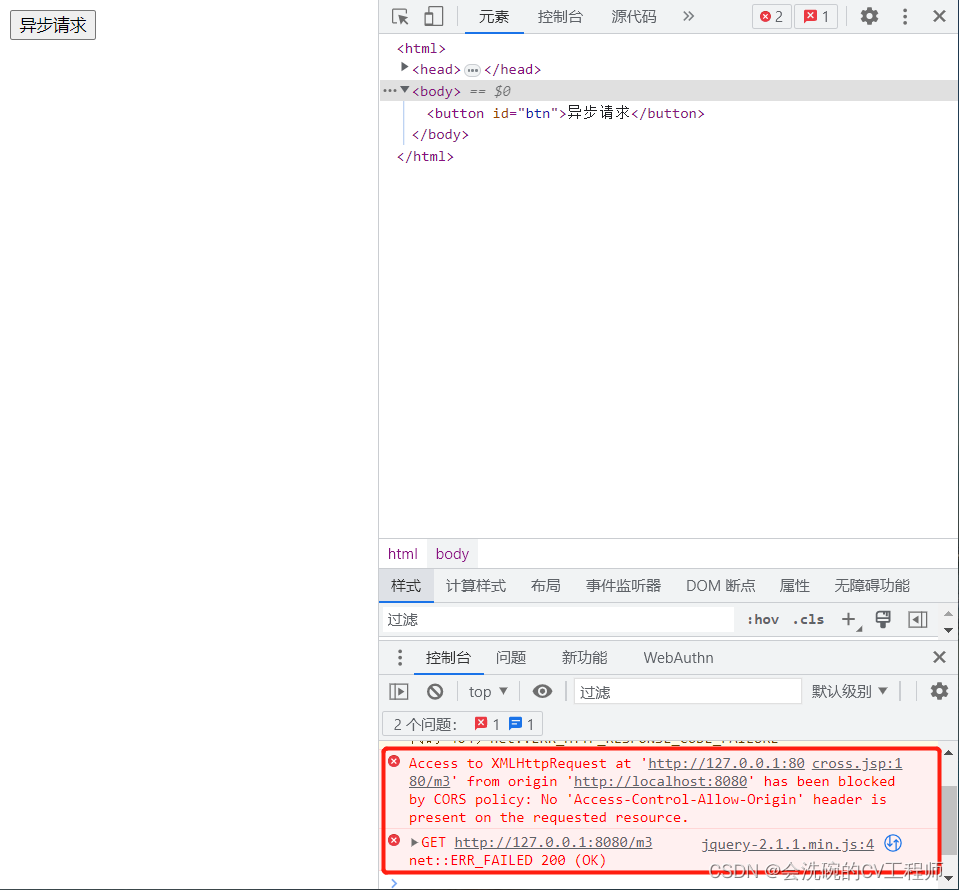Toggle the computed styles sidebar icon
Viewport: 959px width, 890px height.
[x=917, y=620]
